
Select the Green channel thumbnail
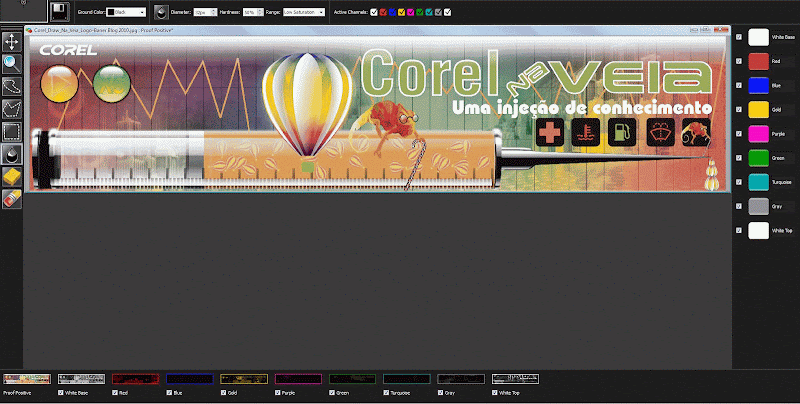(x=353, y=379)
